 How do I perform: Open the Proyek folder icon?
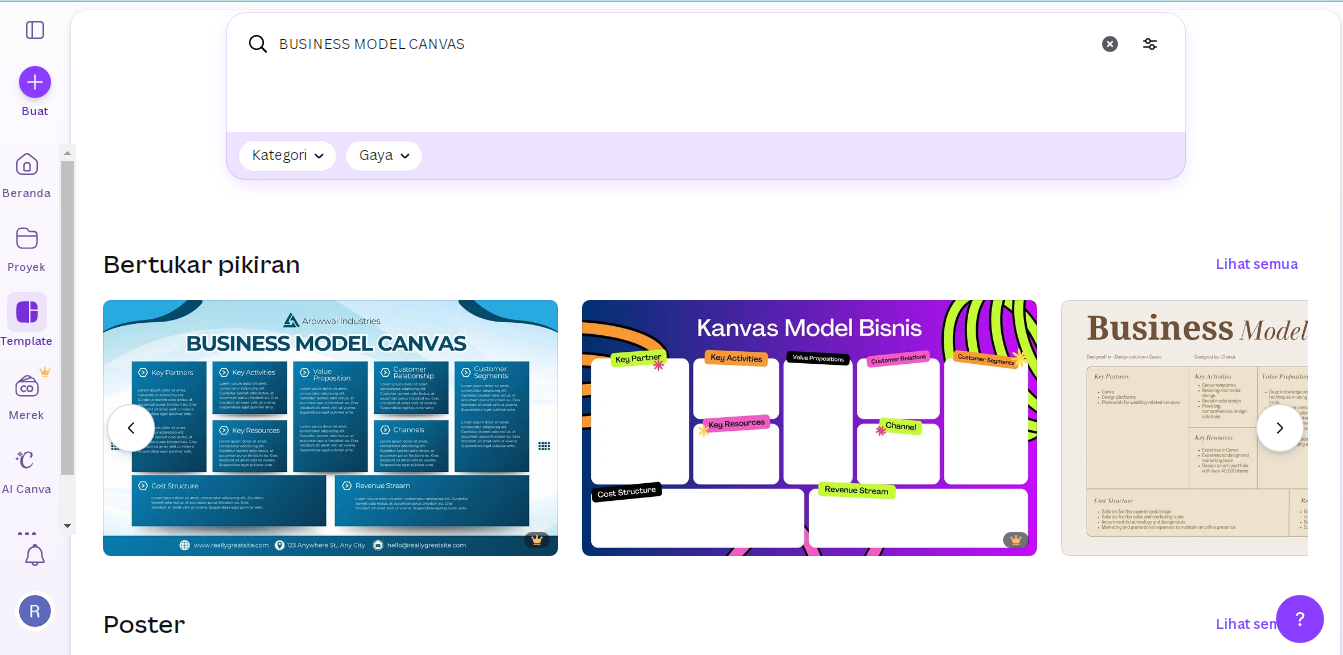point(27,239)
